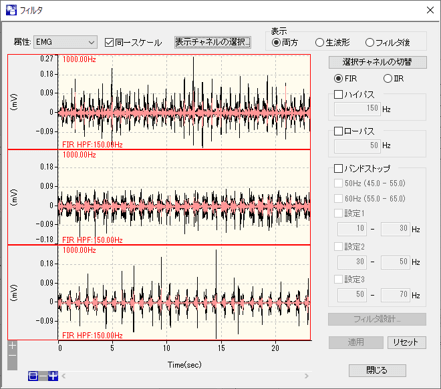Click the 表示チャネルの選択 button
441x389 pixels.
point(212,42)
